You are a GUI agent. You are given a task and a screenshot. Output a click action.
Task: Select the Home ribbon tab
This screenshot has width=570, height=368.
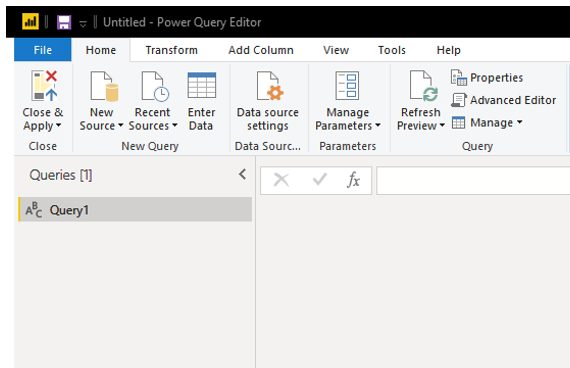point(101,50)
